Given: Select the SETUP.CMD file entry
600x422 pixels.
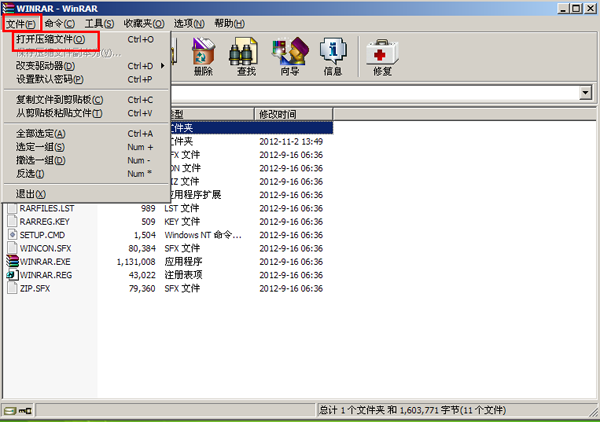Looking at the screenshot, I should (40, 234).
